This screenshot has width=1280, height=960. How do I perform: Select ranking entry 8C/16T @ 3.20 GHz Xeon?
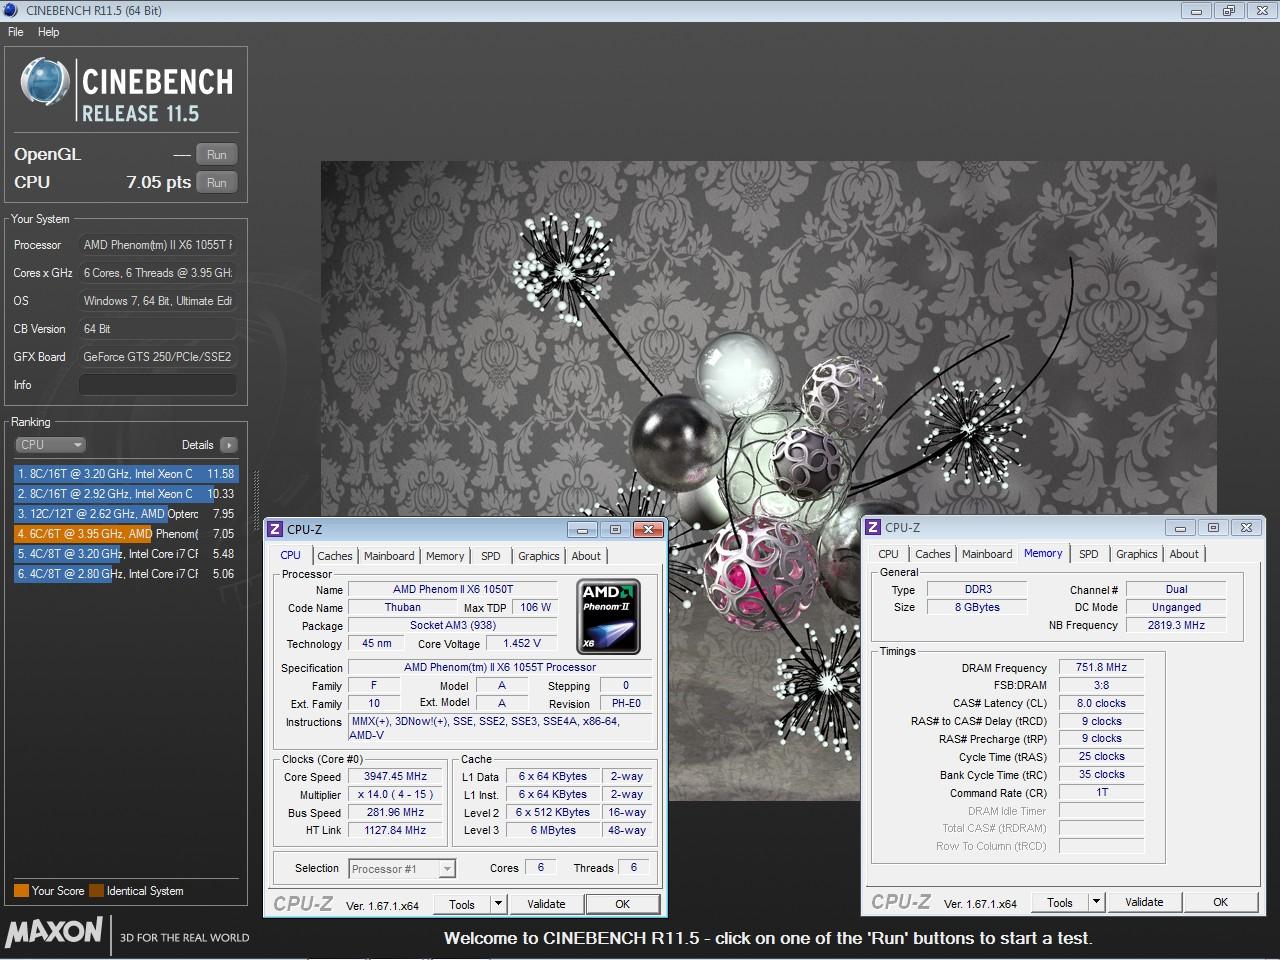tap(126, 474)
